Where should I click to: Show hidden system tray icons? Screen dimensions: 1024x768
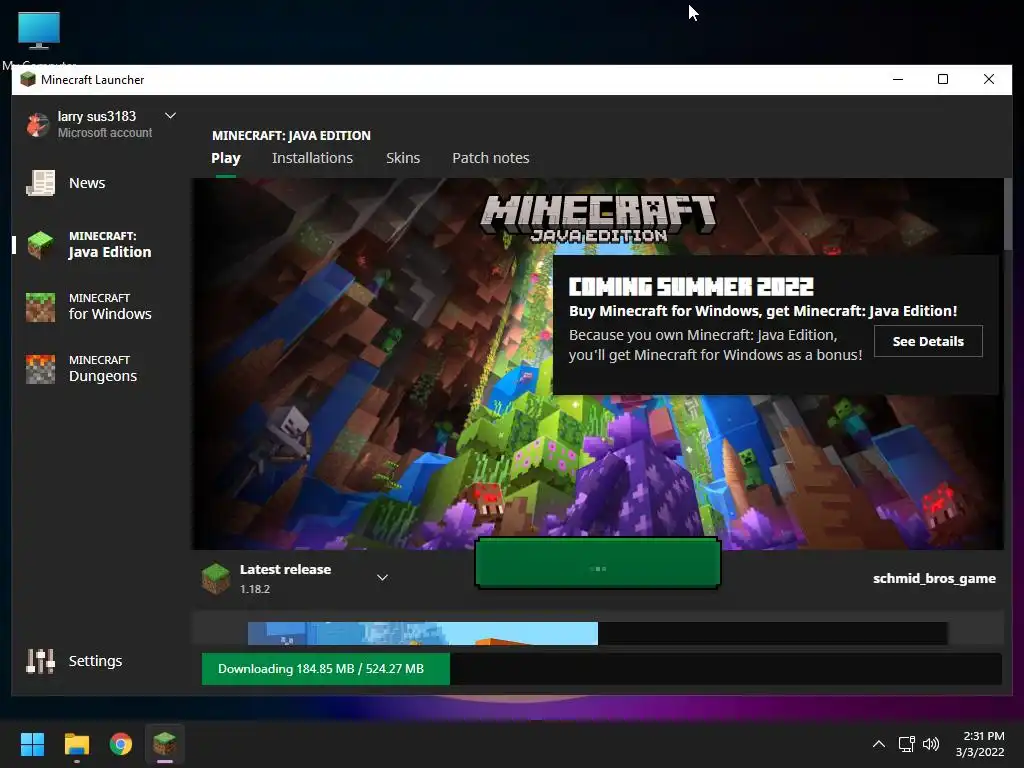pos(879,744)
